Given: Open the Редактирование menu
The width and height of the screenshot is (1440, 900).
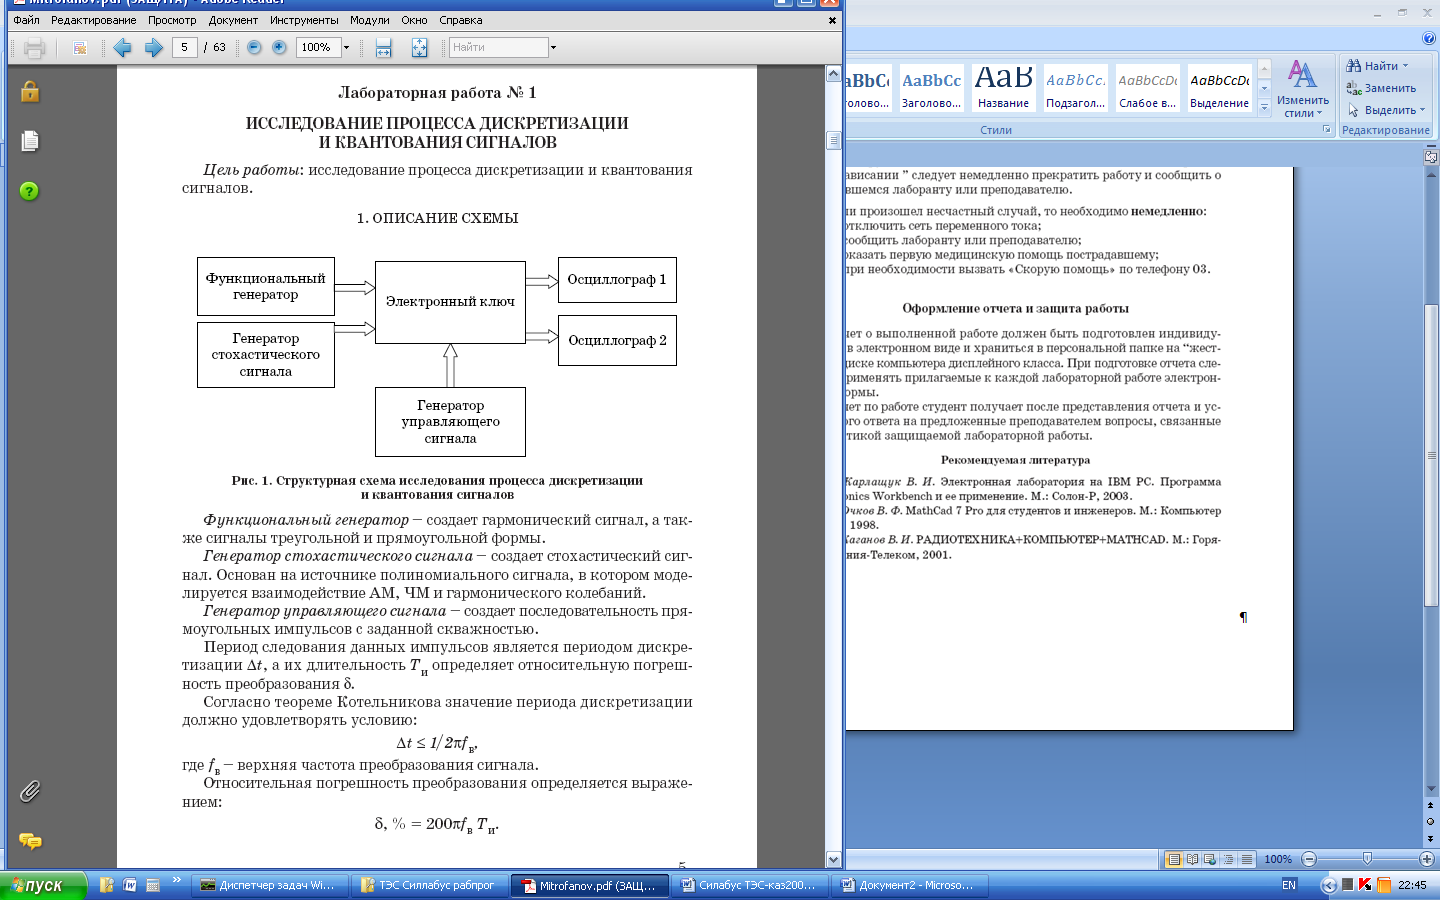Looking at the screenshot, I should (94, 20).
